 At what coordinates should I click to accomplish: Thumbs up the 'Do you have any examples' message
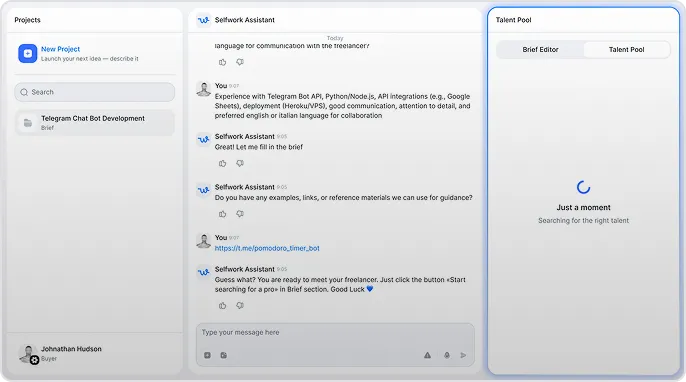pos(222,214)
